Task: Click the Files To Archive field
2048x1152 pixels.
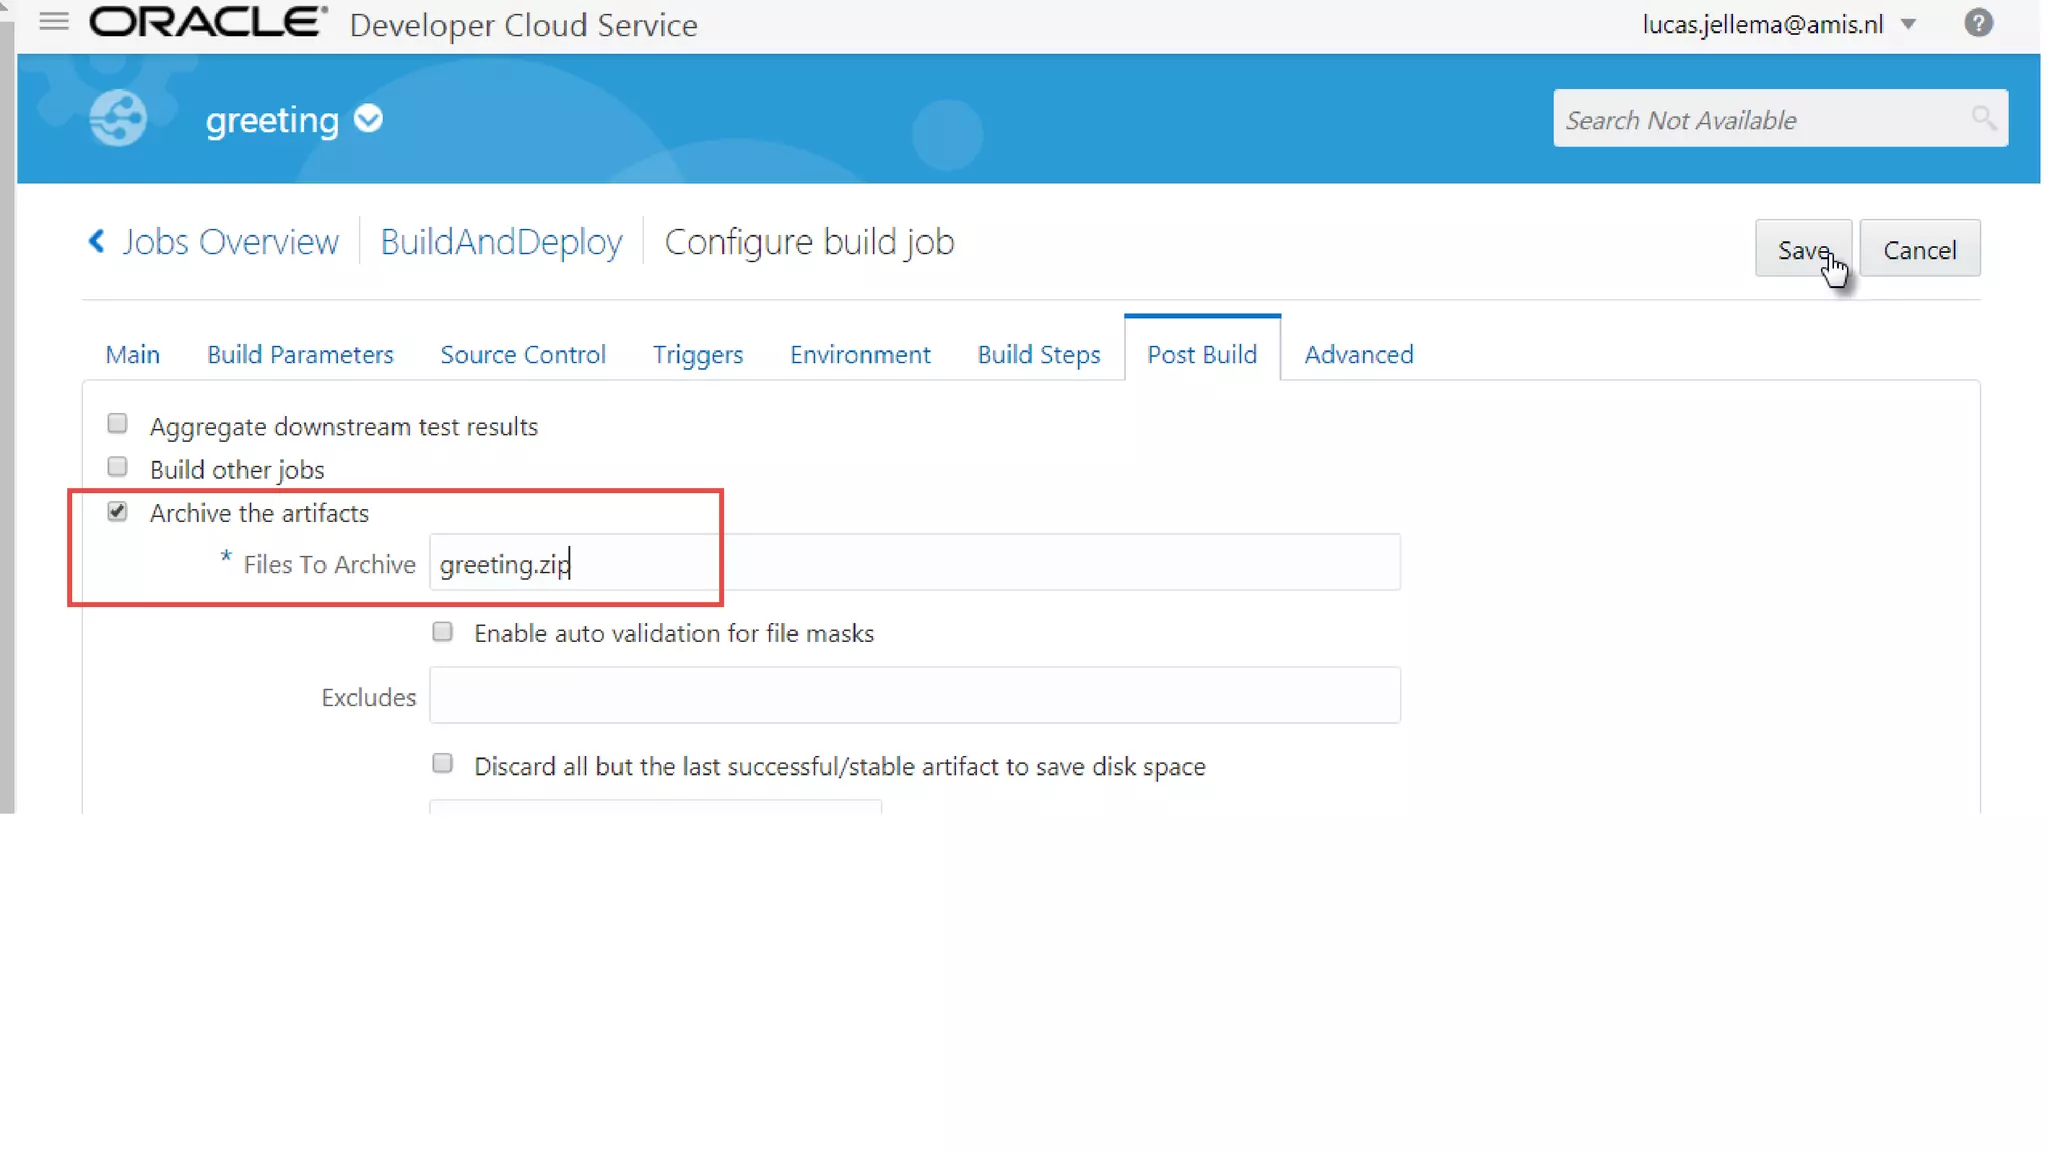Action: (914, 563)
